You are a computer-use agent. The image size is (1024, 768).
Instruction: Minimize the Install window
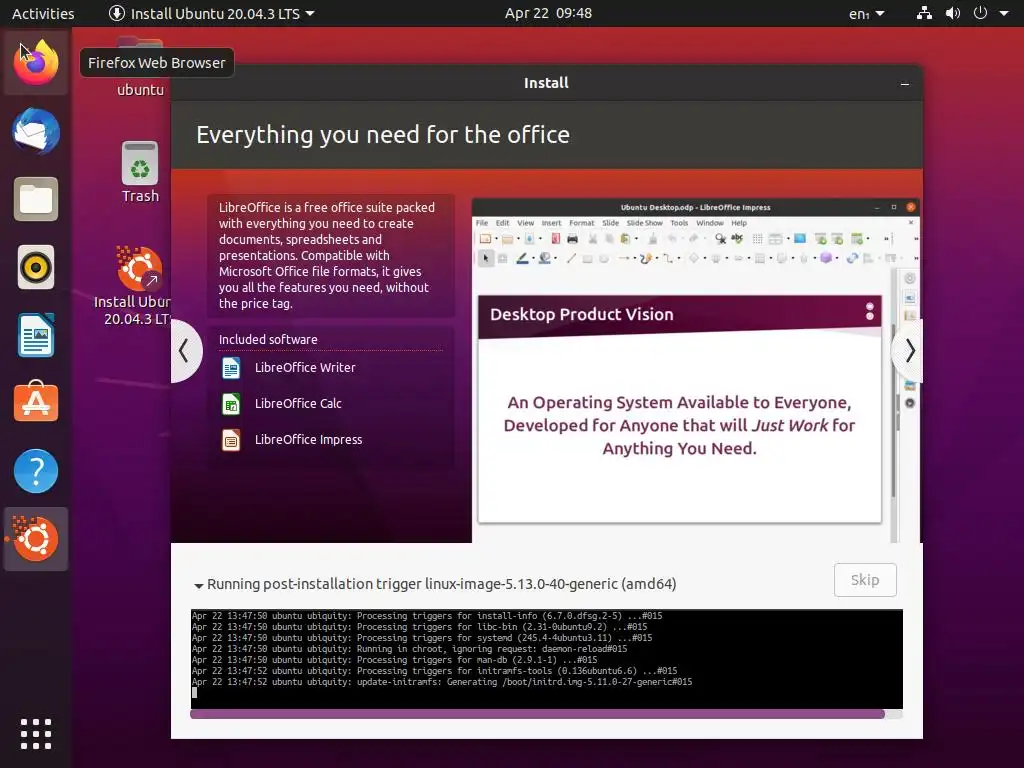point(904,84)
